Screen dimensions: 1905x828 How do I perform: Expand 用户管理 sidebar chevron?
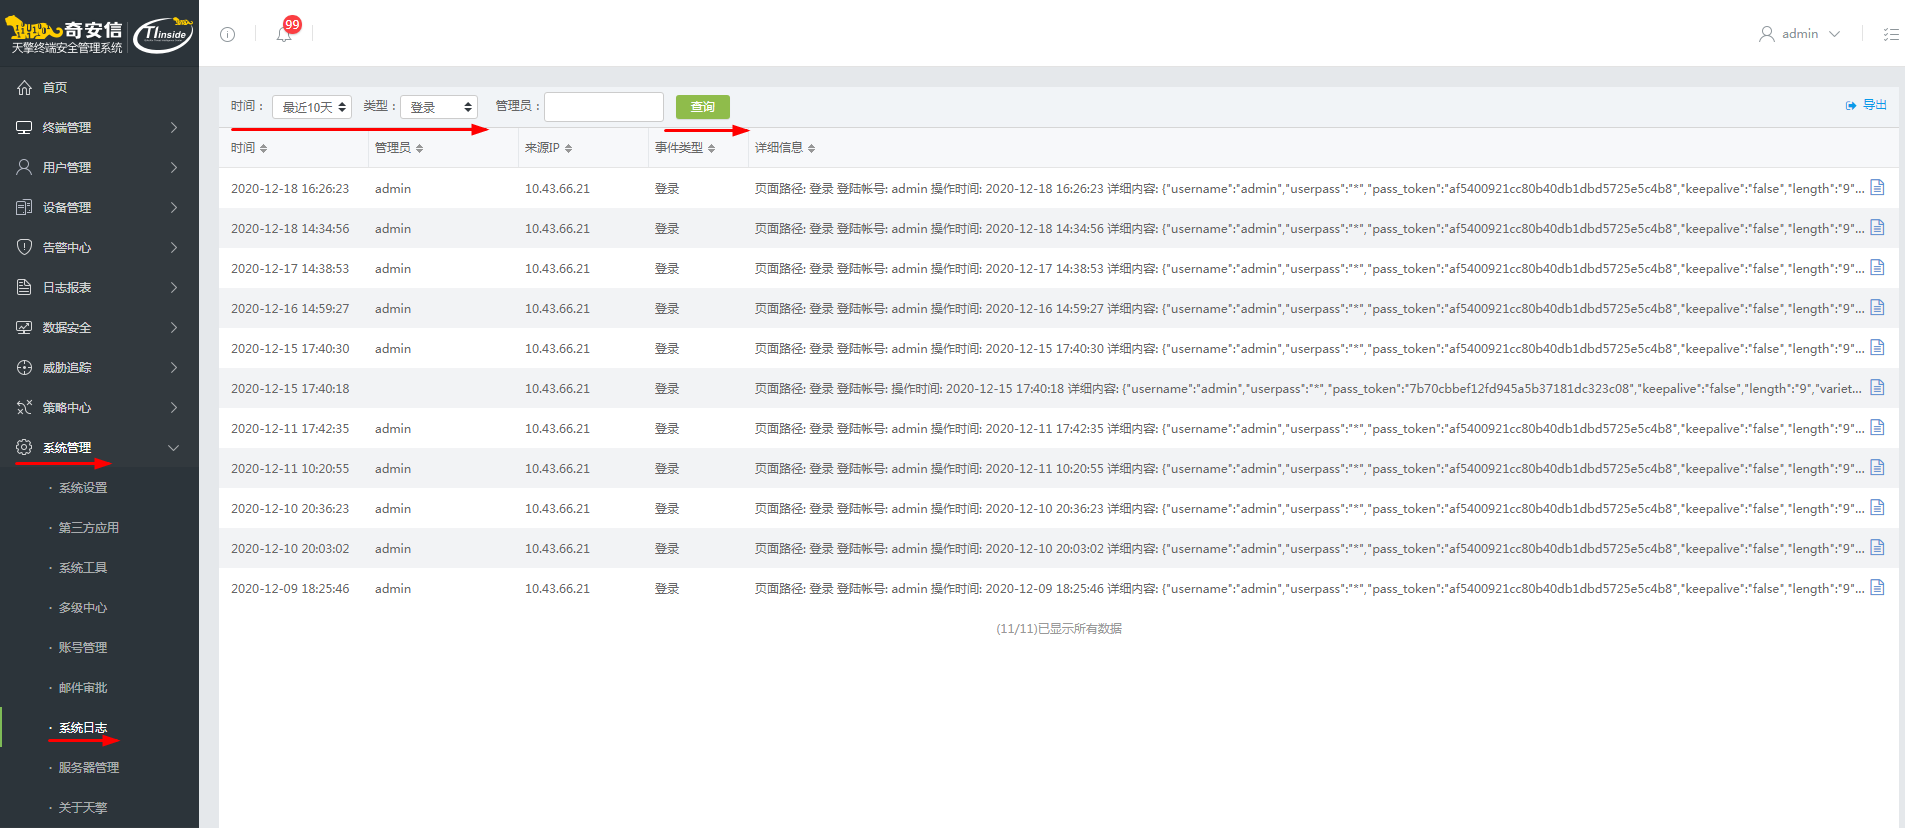click(x=174, y=168)
